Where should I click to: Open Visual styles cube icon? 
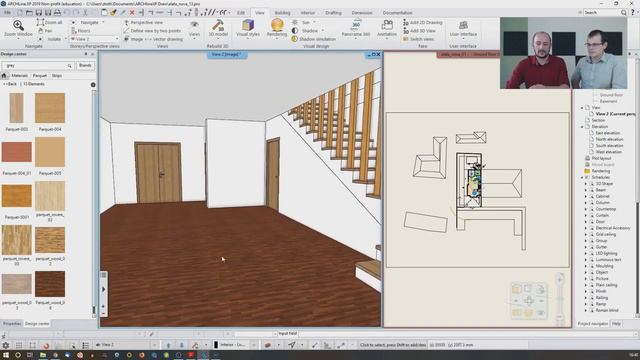point(248,29)
